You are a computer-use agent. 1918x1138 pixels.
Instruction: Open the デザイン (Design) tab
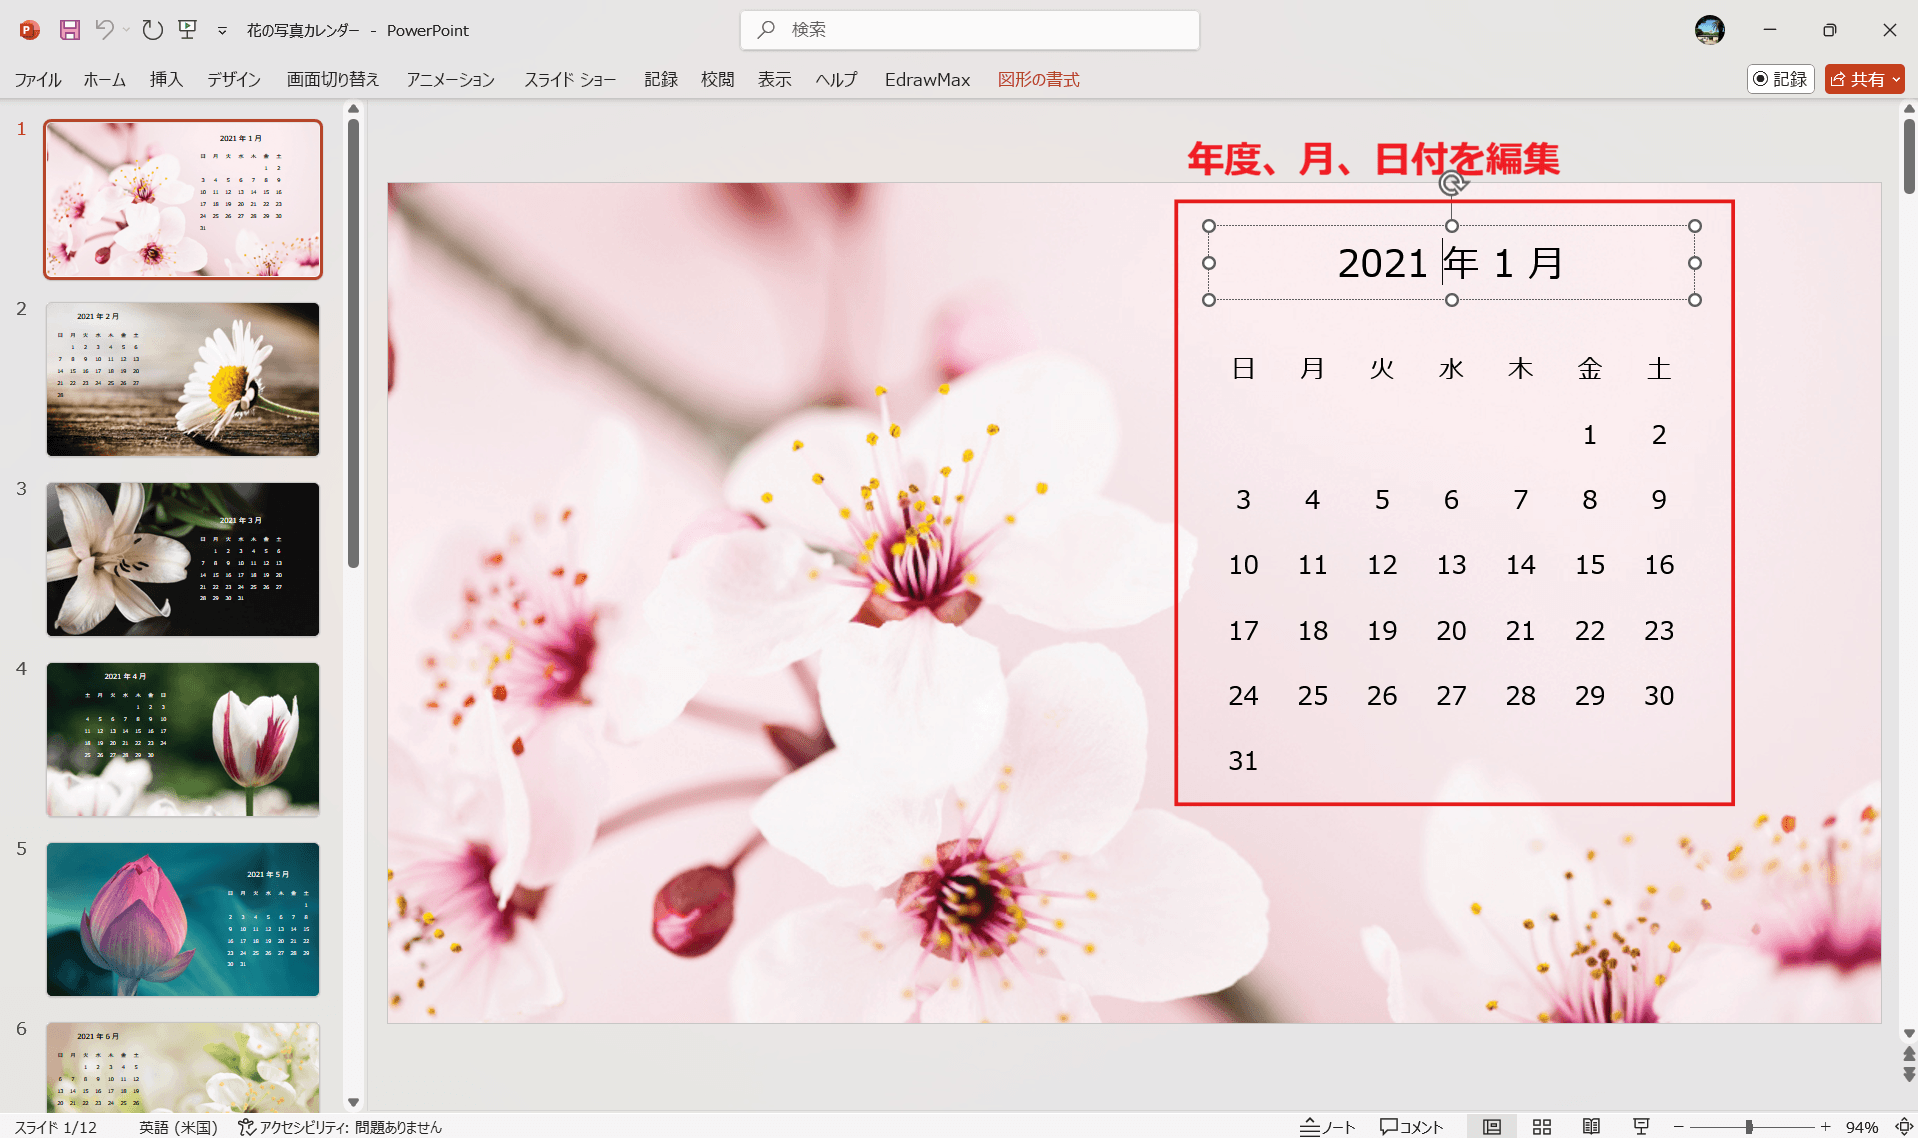(234, 79)
